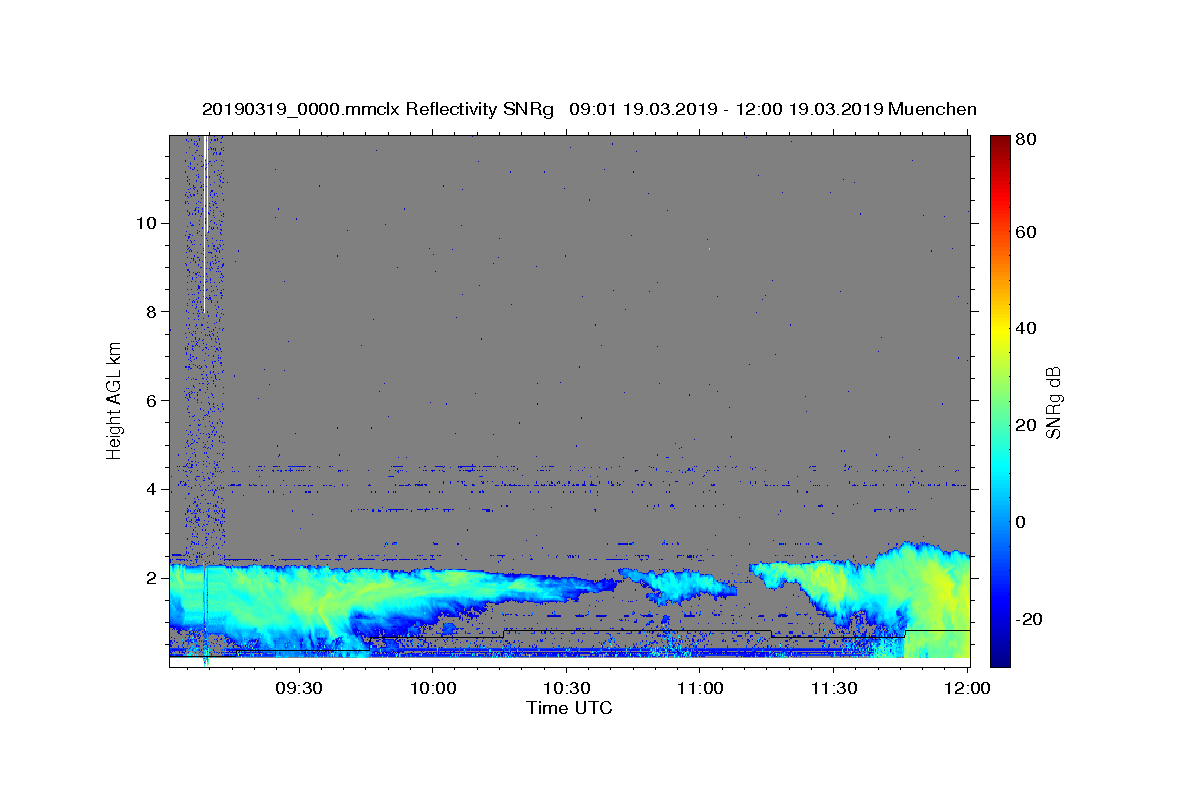Image resolution: width=1200 pixels, height=800 pixels.
Task: Click the 10:00 time tick label
Action: pos(433,688)
